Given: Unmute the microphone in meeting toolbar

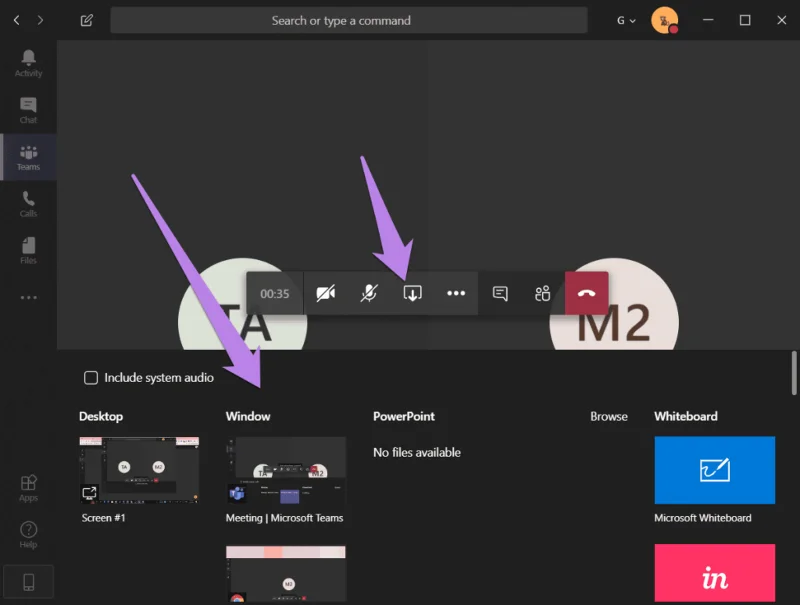Looking at the screenshot, I should [369, 293].
